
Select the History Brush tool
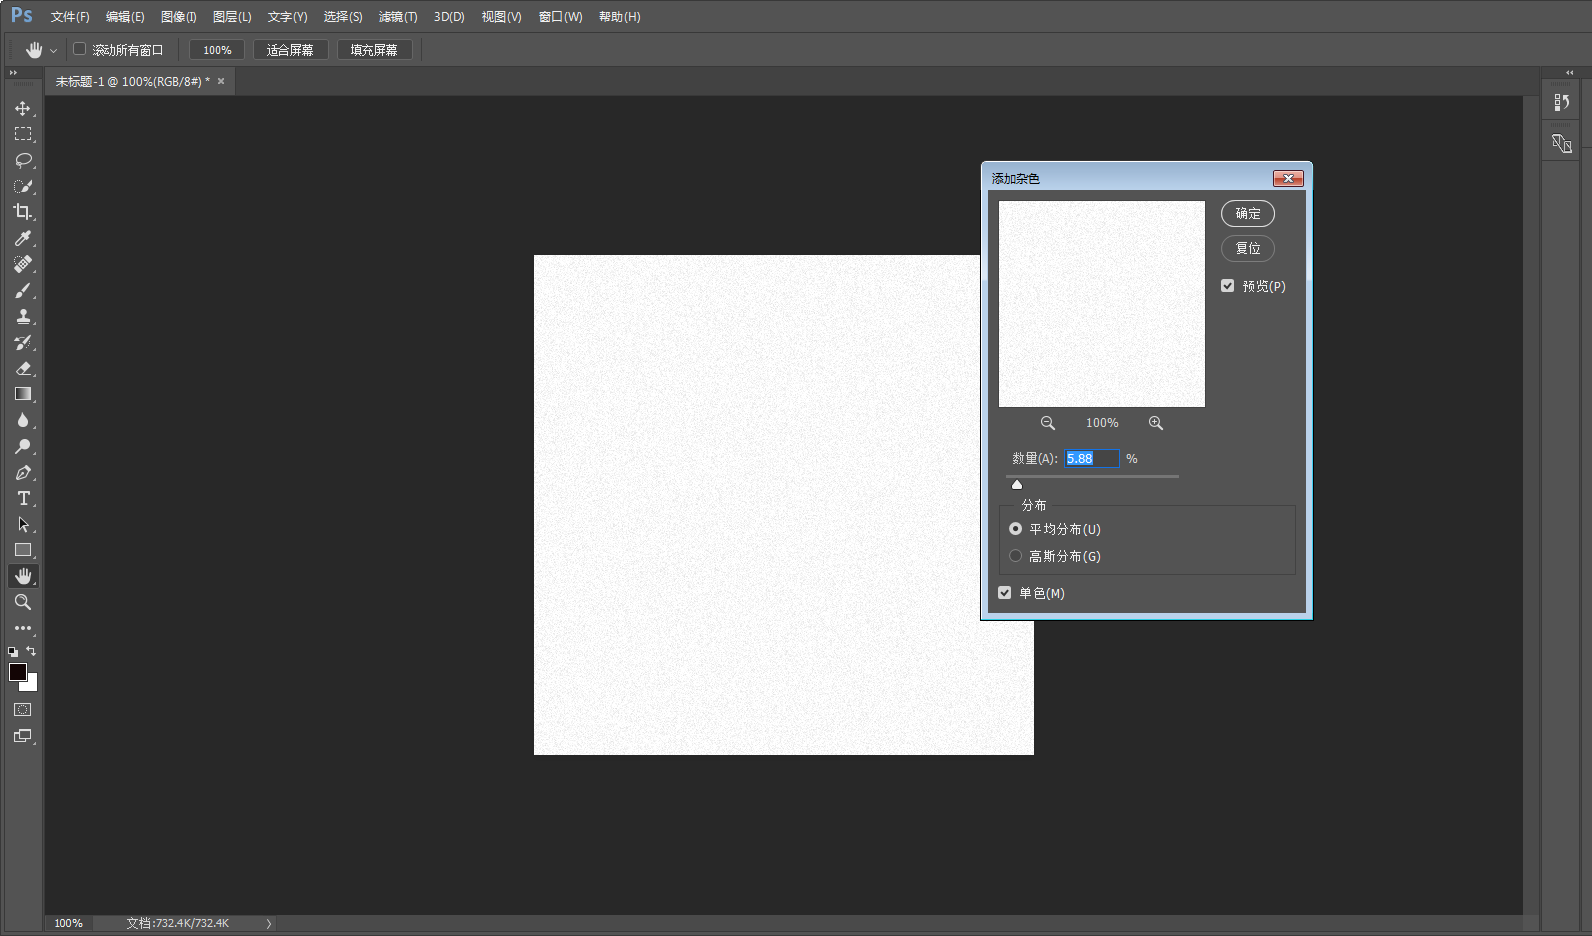click(23, 342)
